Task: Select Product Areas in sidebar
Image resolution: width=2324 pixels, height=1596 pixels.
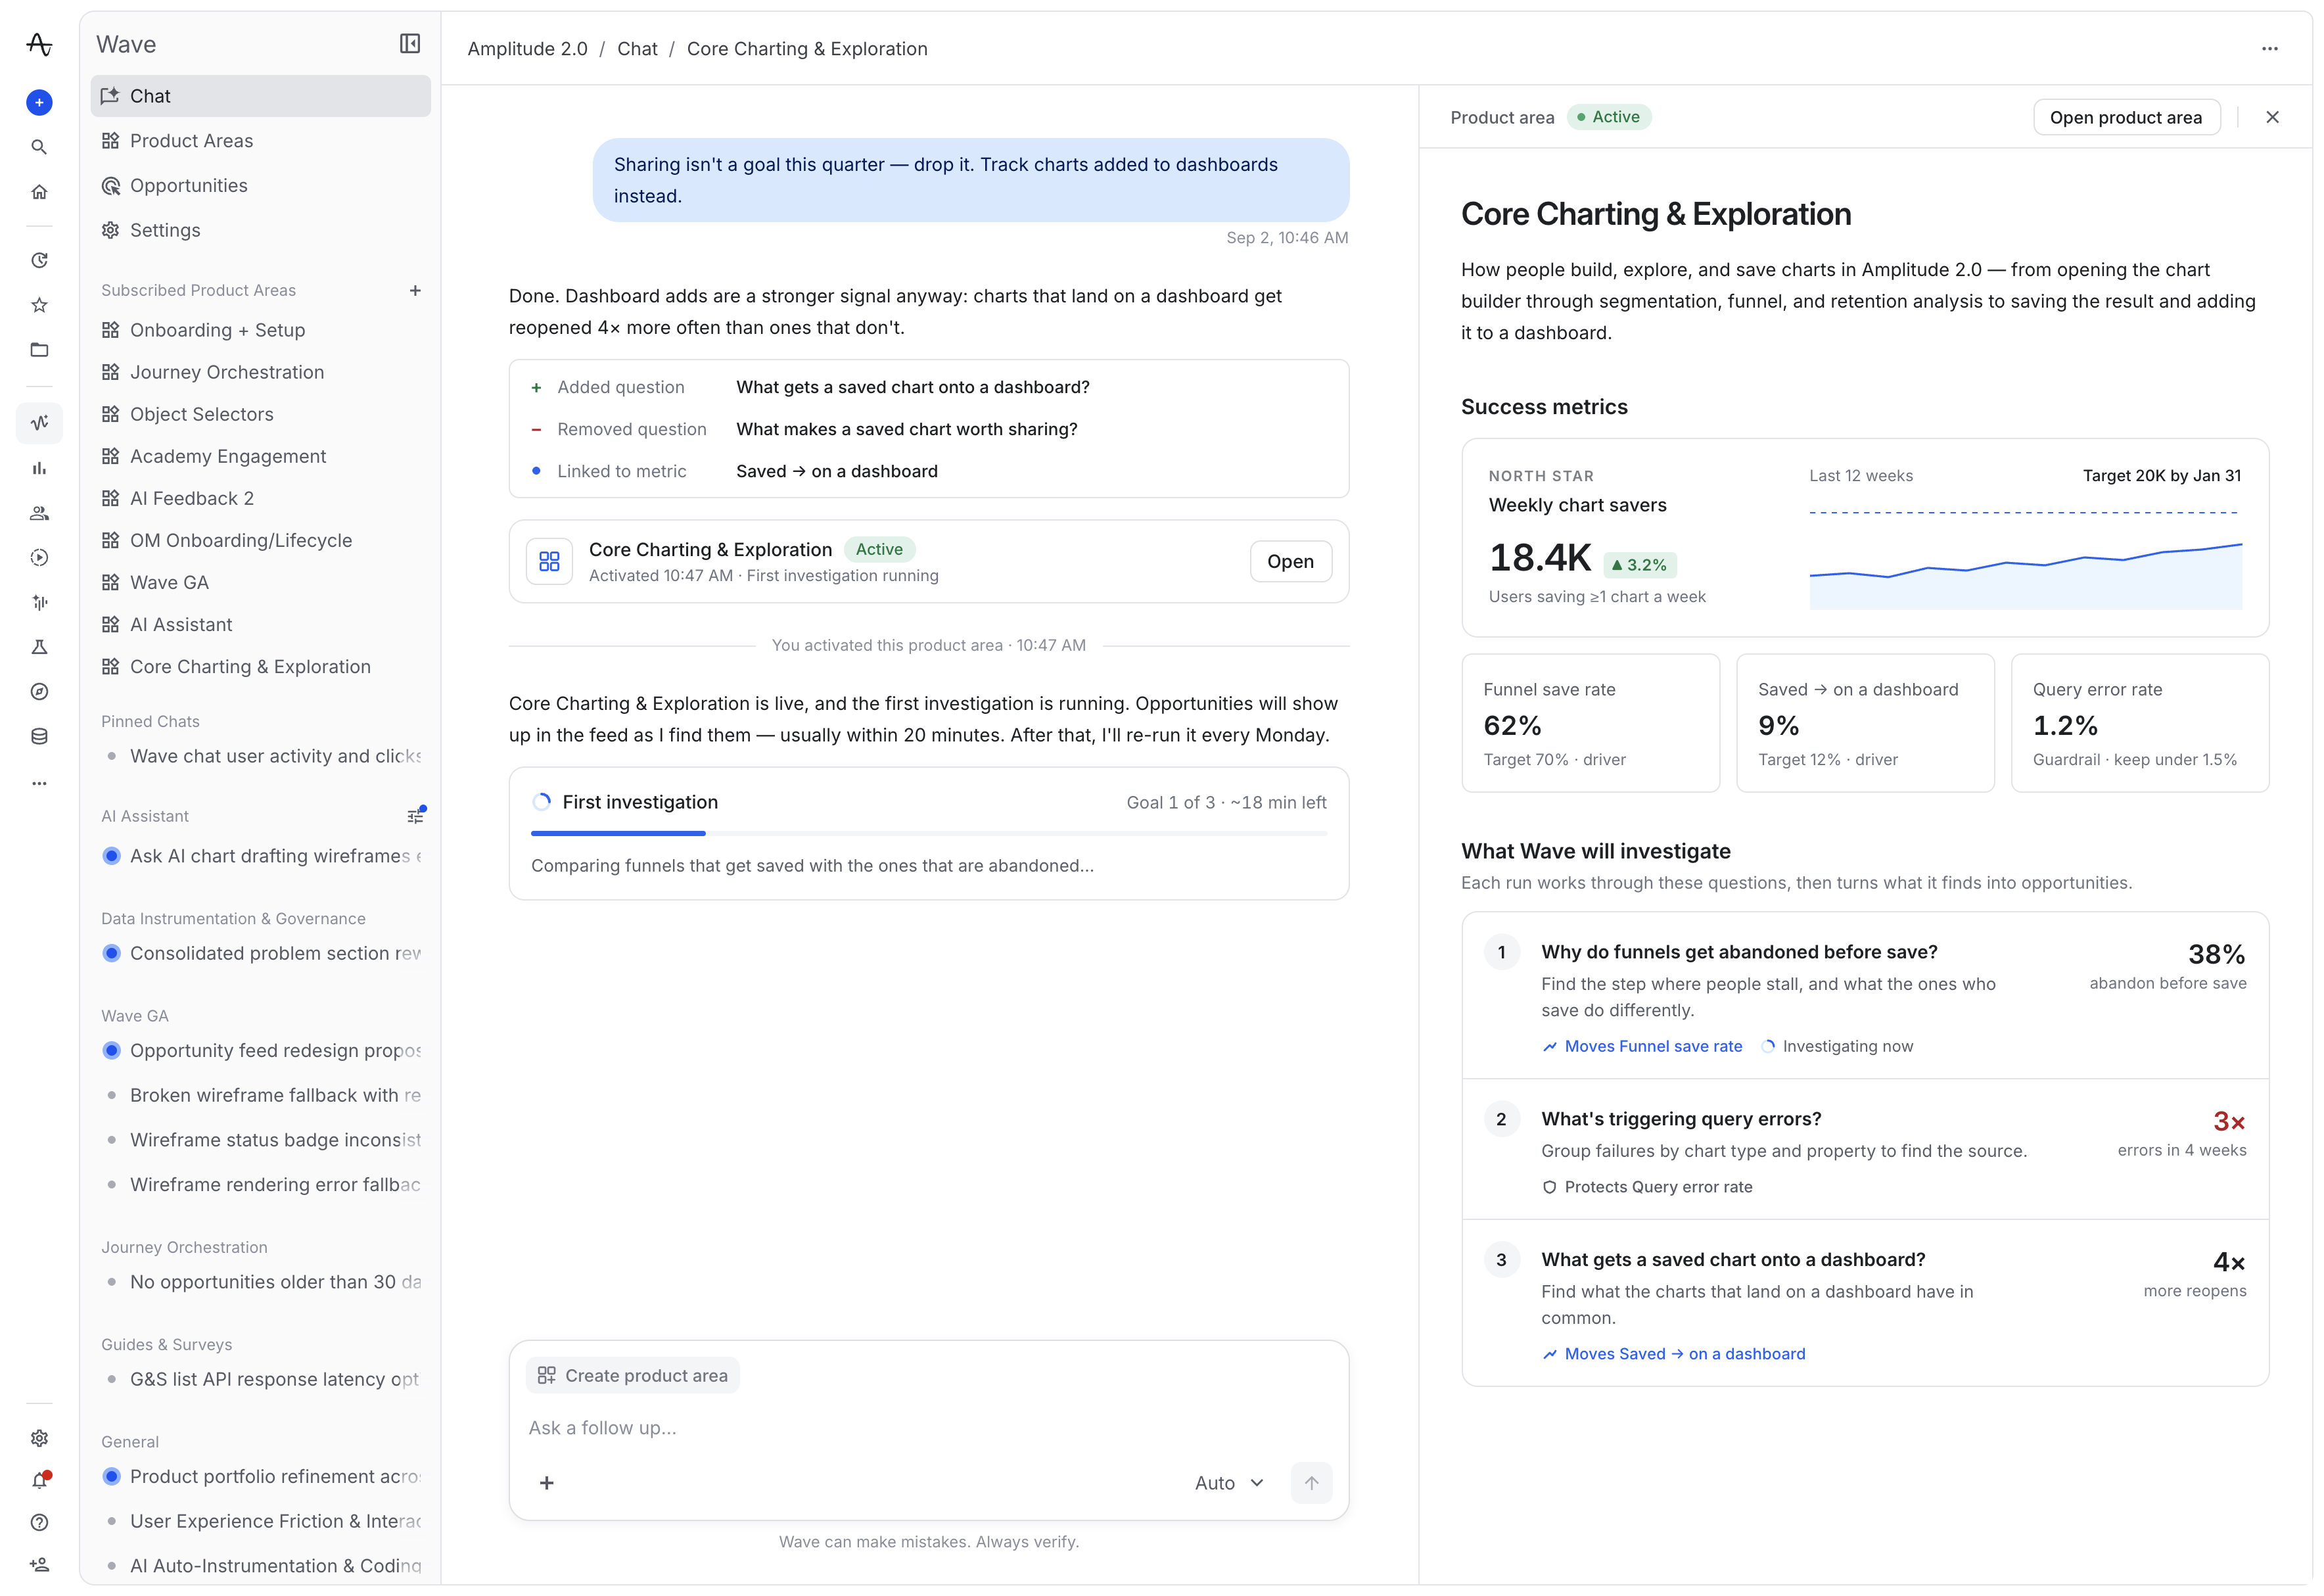Action: point(260,141)
